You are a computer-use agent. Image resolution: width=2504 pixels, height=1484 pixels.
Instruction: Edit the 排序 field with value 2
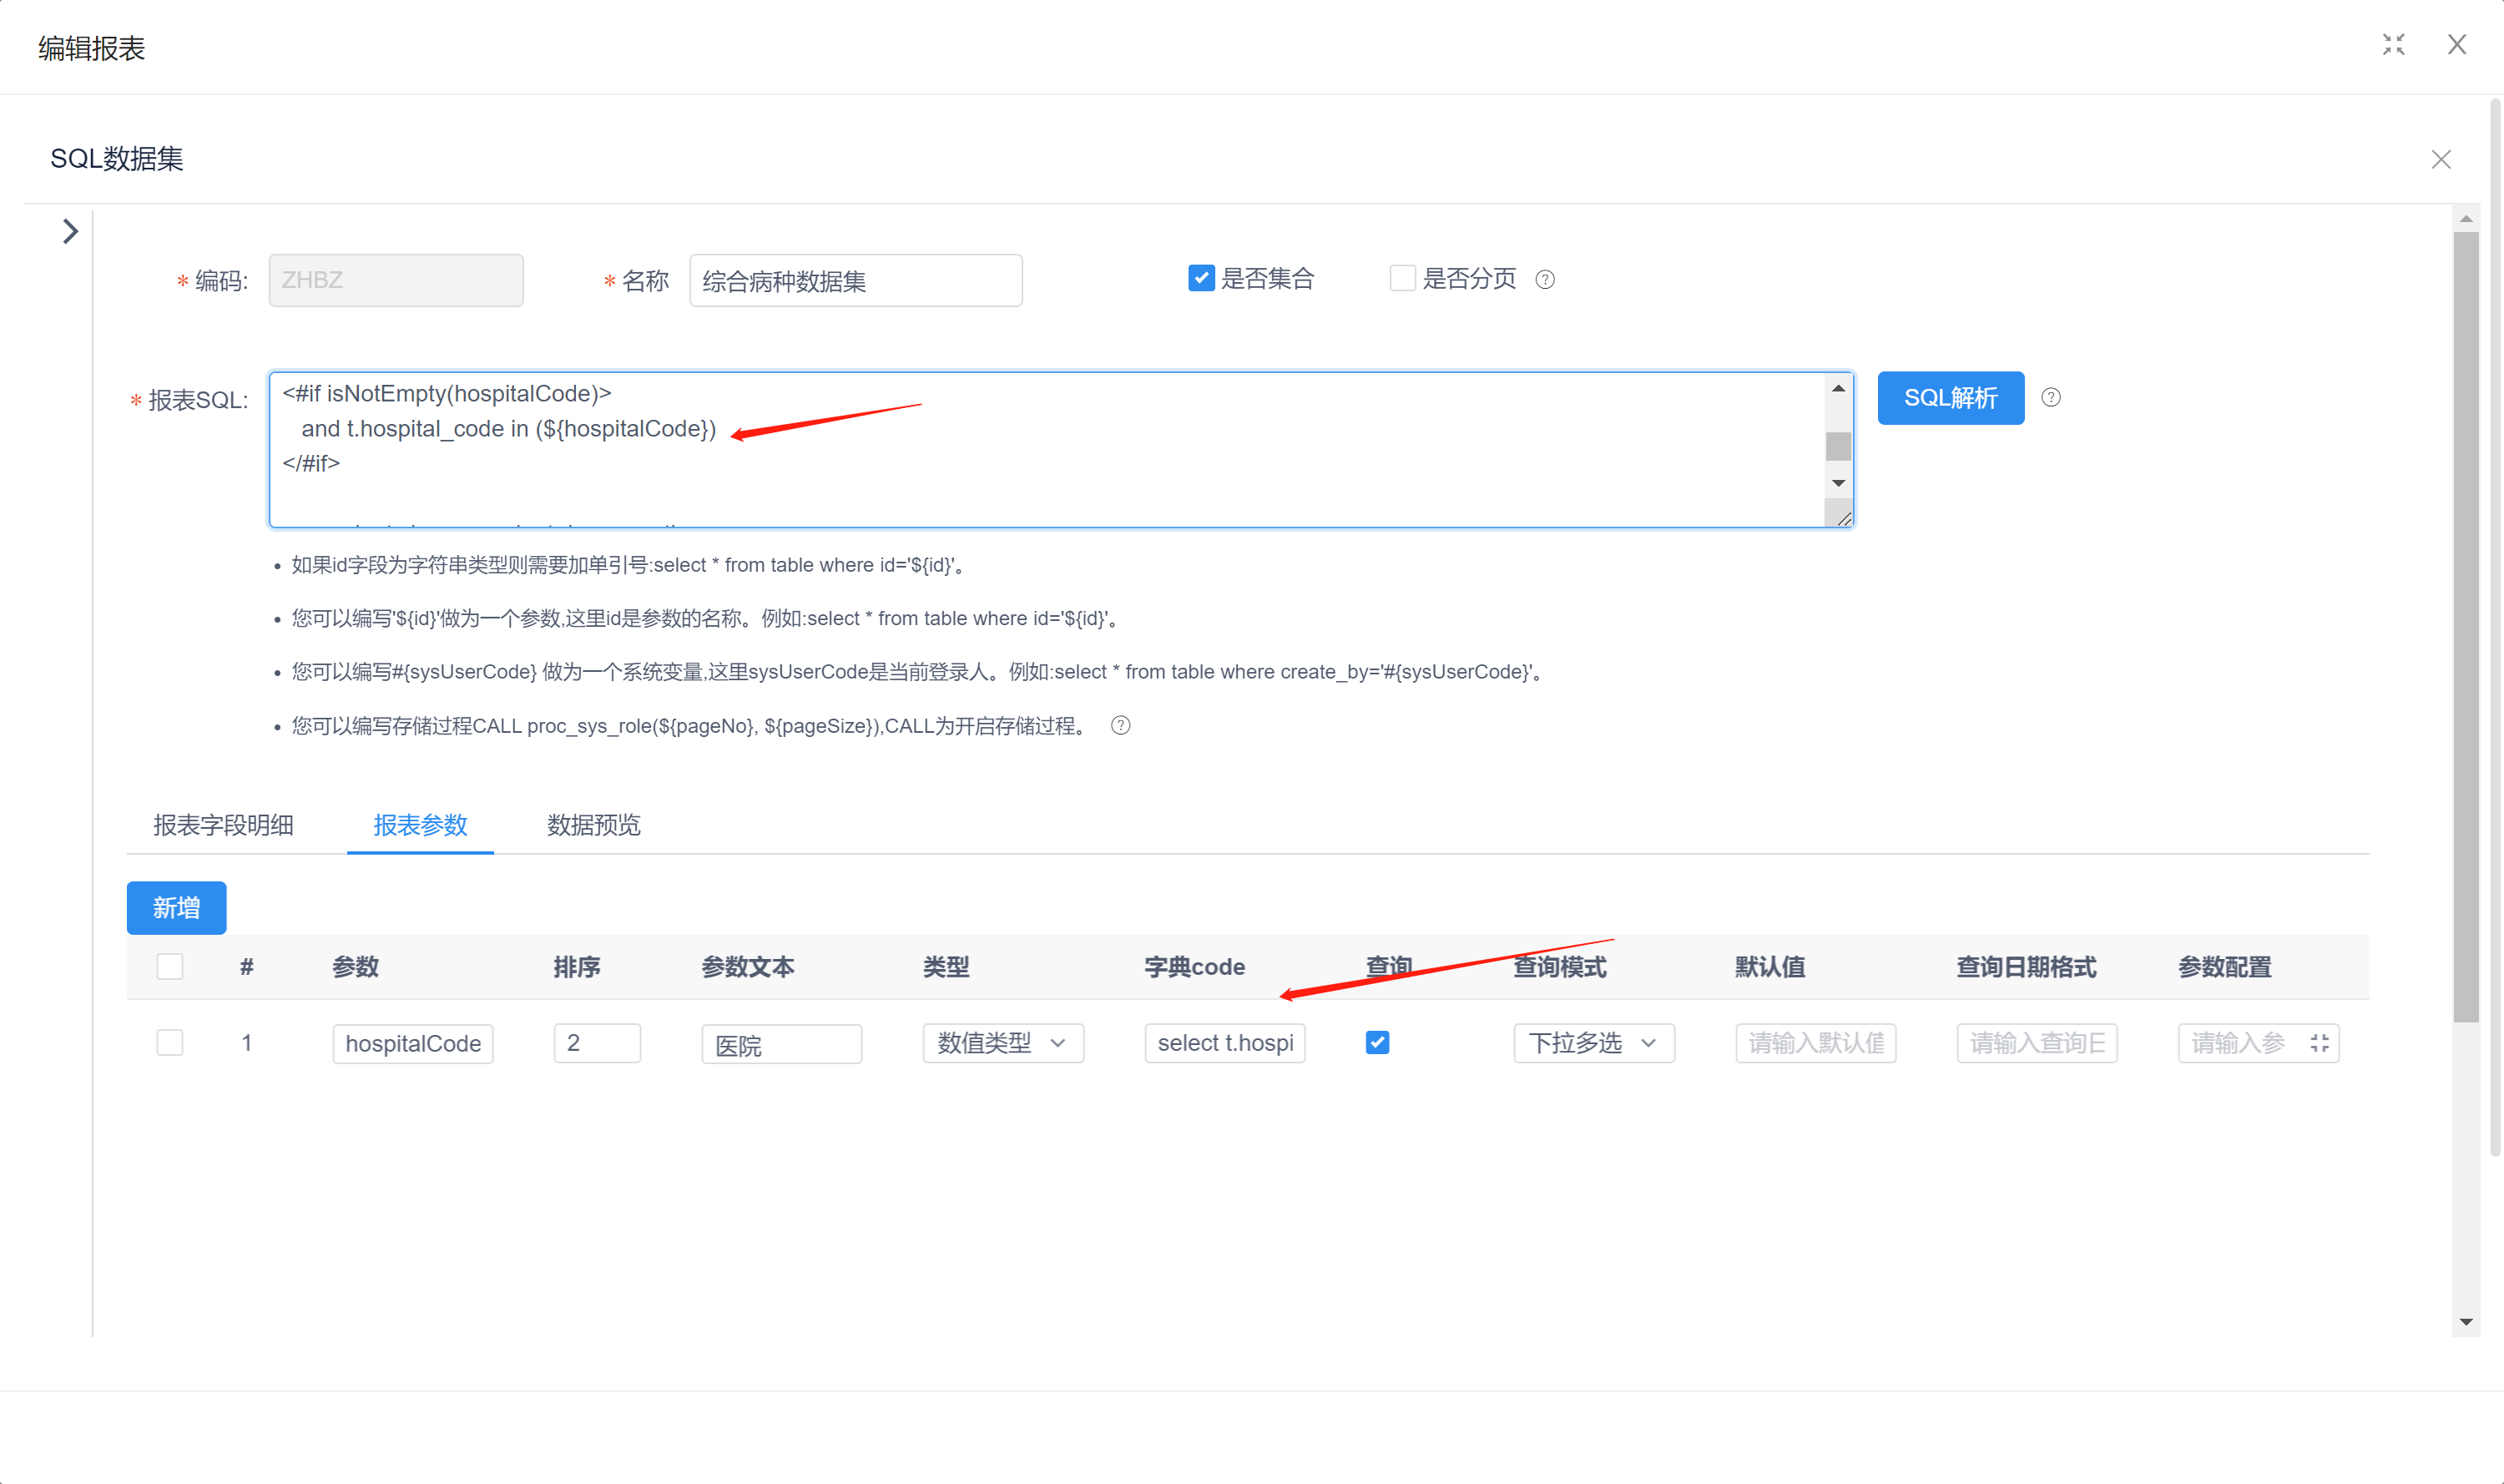[597, 1043]
